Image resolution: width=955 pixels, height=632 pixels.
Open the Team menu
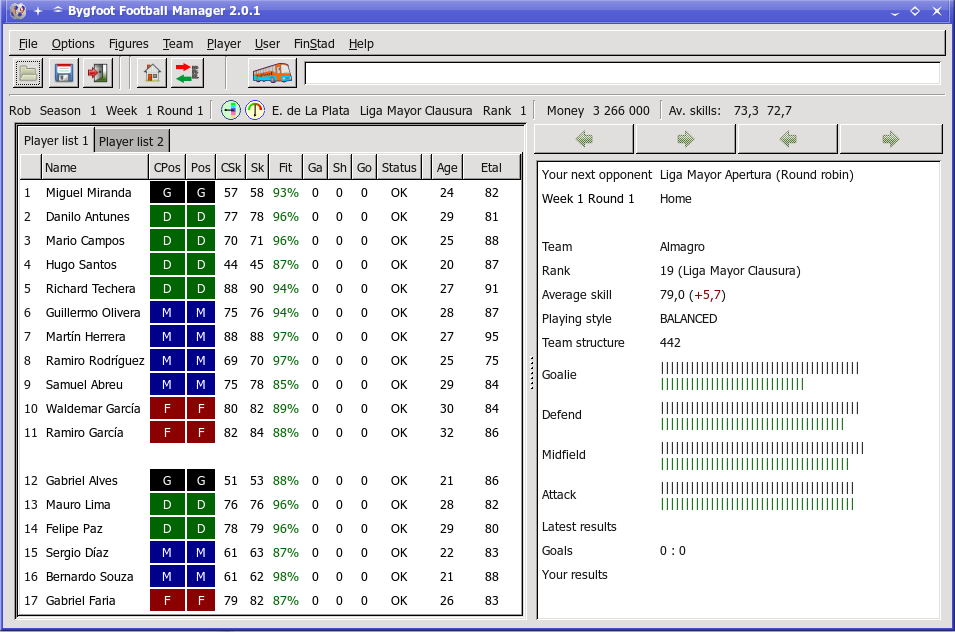click(x=178, y=44)
